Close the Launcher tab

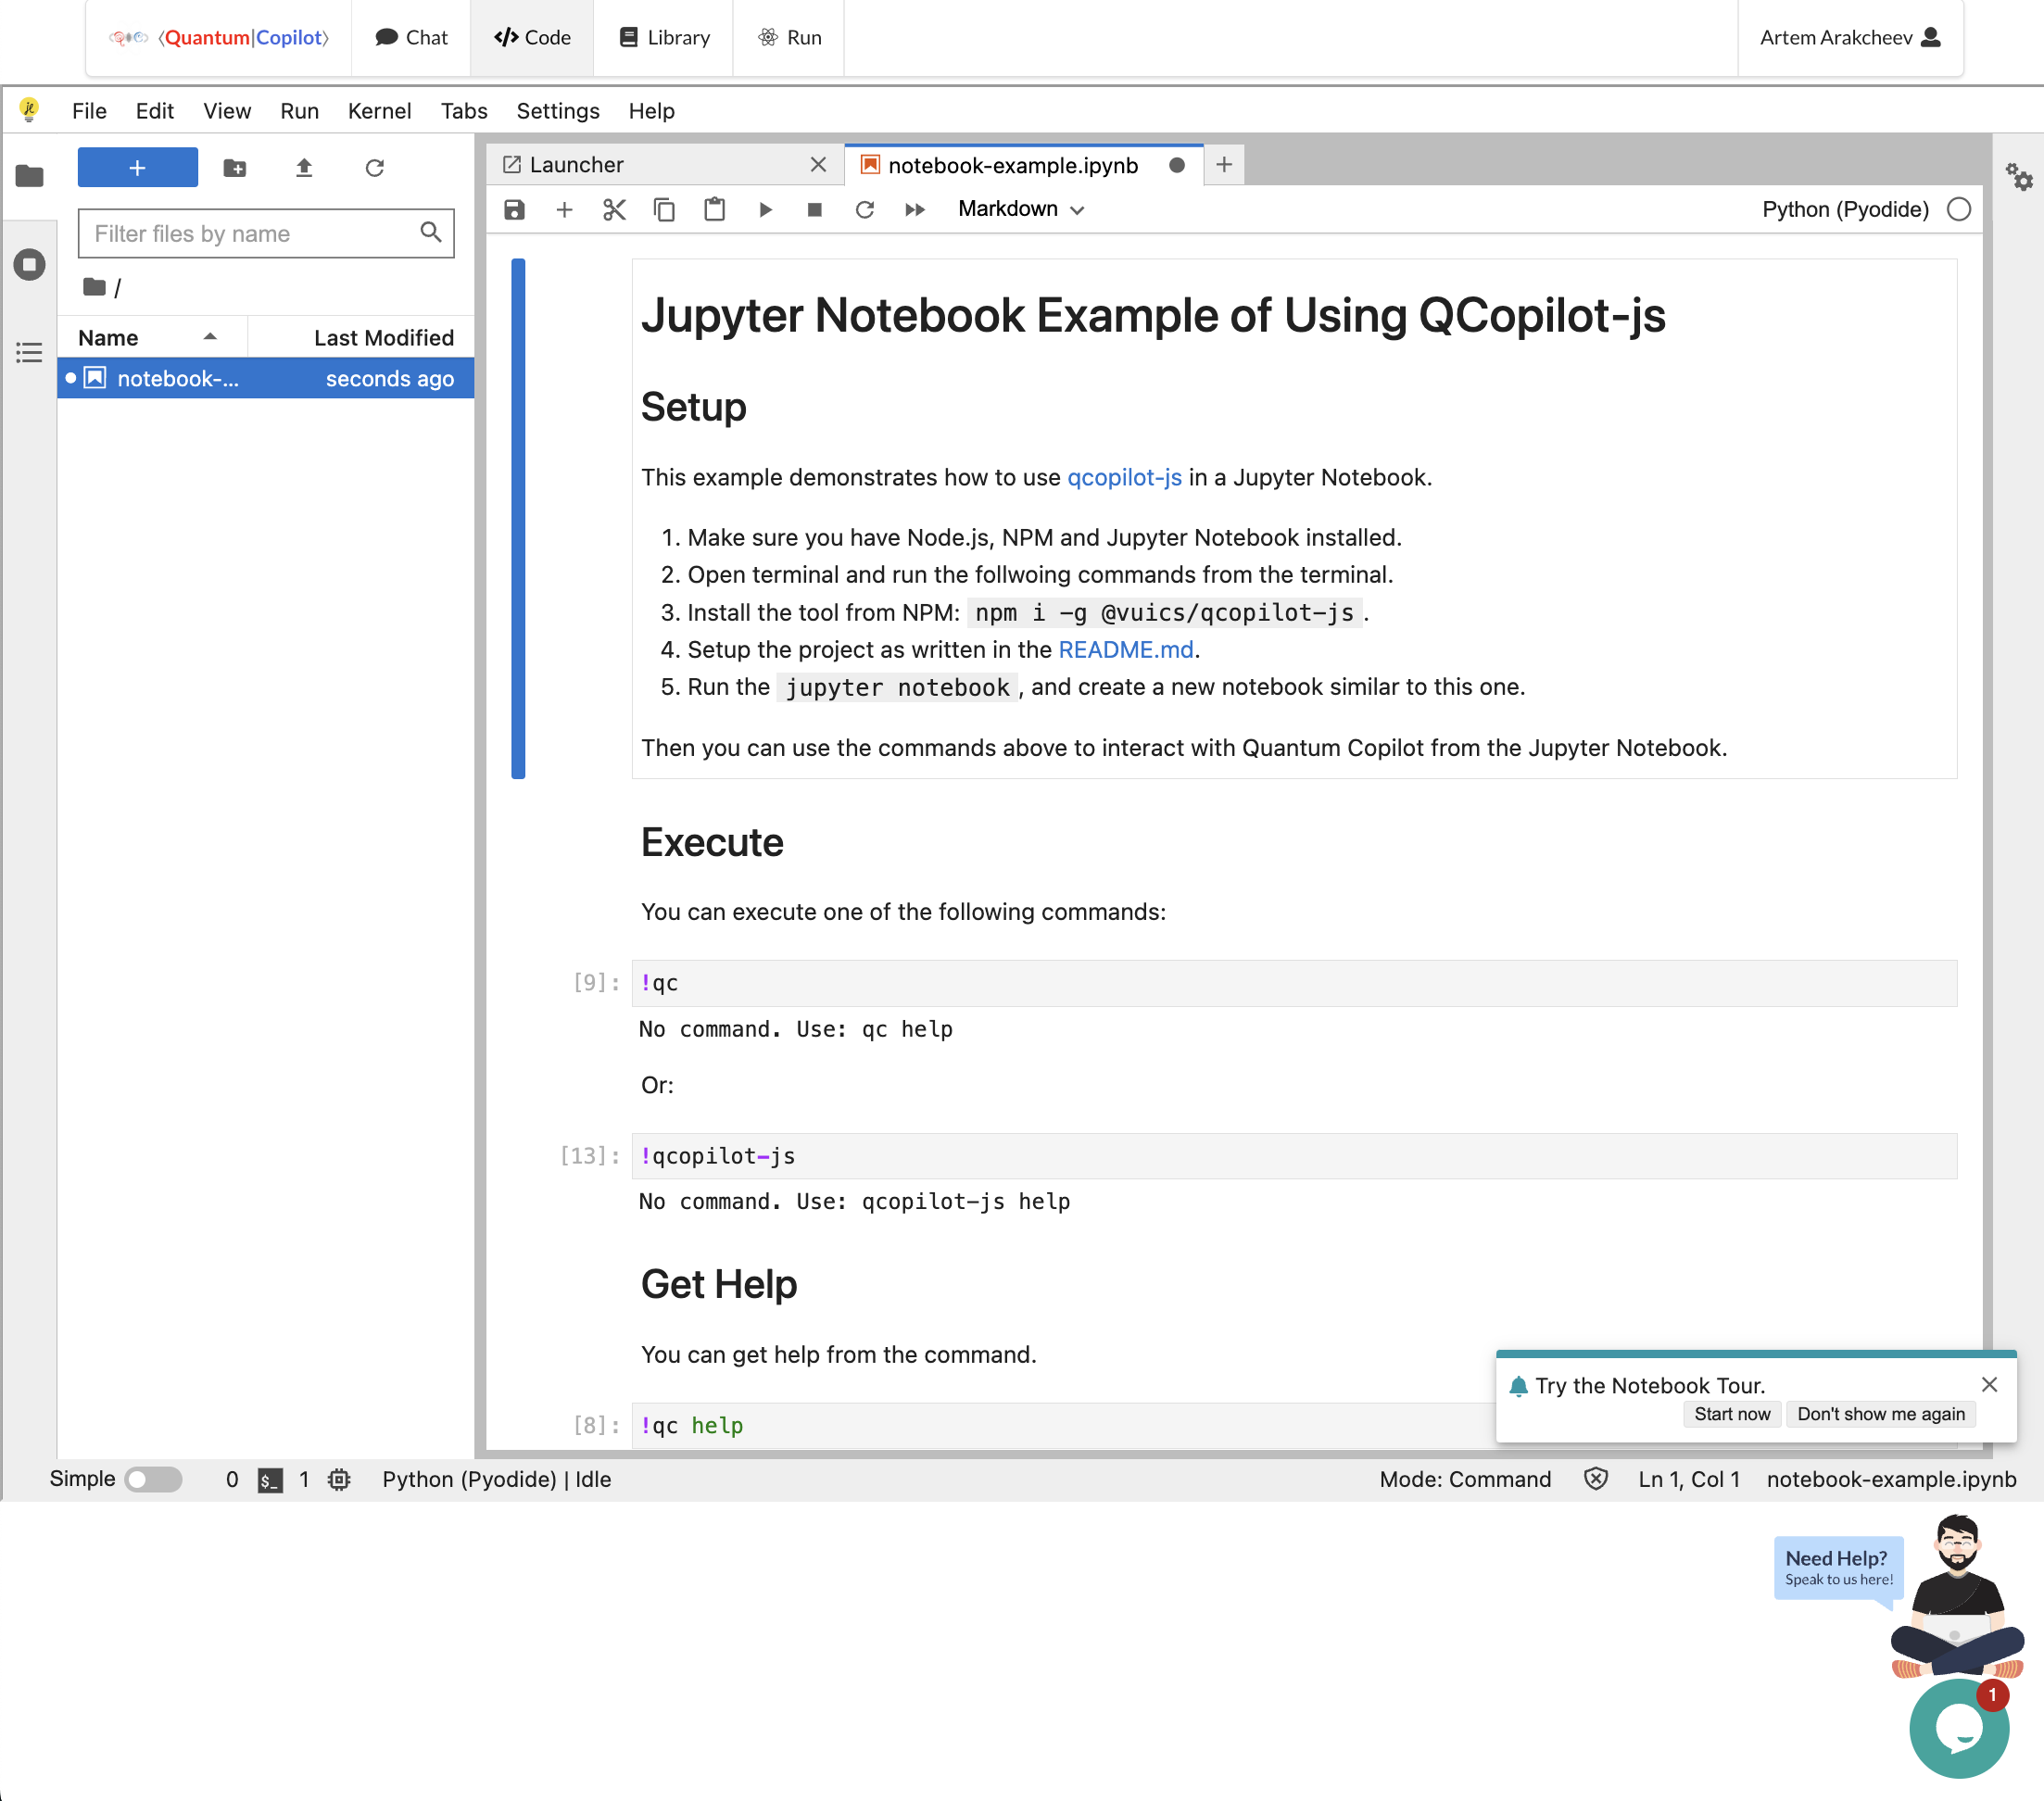[818, 165]
